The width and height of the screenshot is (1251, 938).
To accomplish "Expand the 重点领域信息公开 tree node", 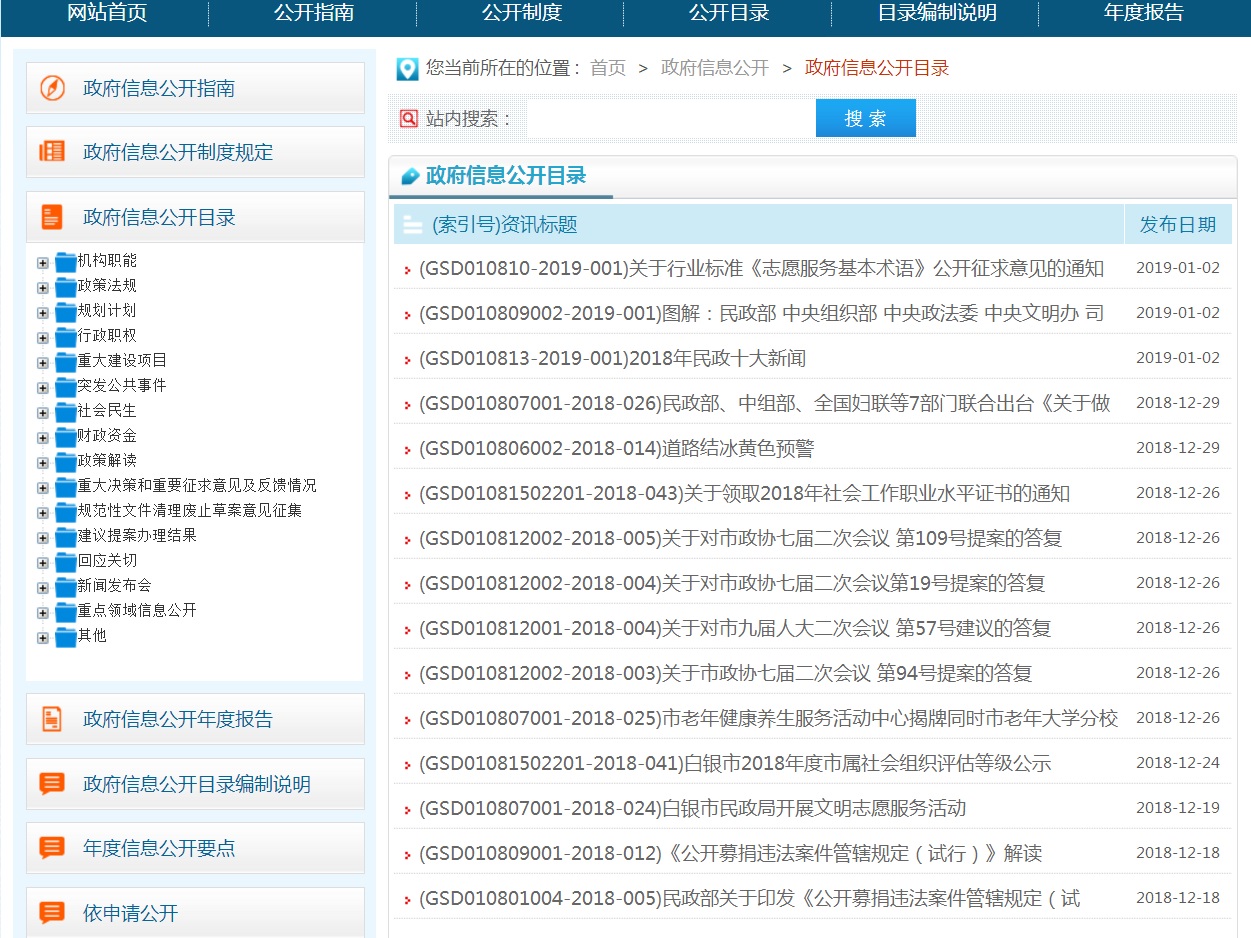I will (43, 613).
